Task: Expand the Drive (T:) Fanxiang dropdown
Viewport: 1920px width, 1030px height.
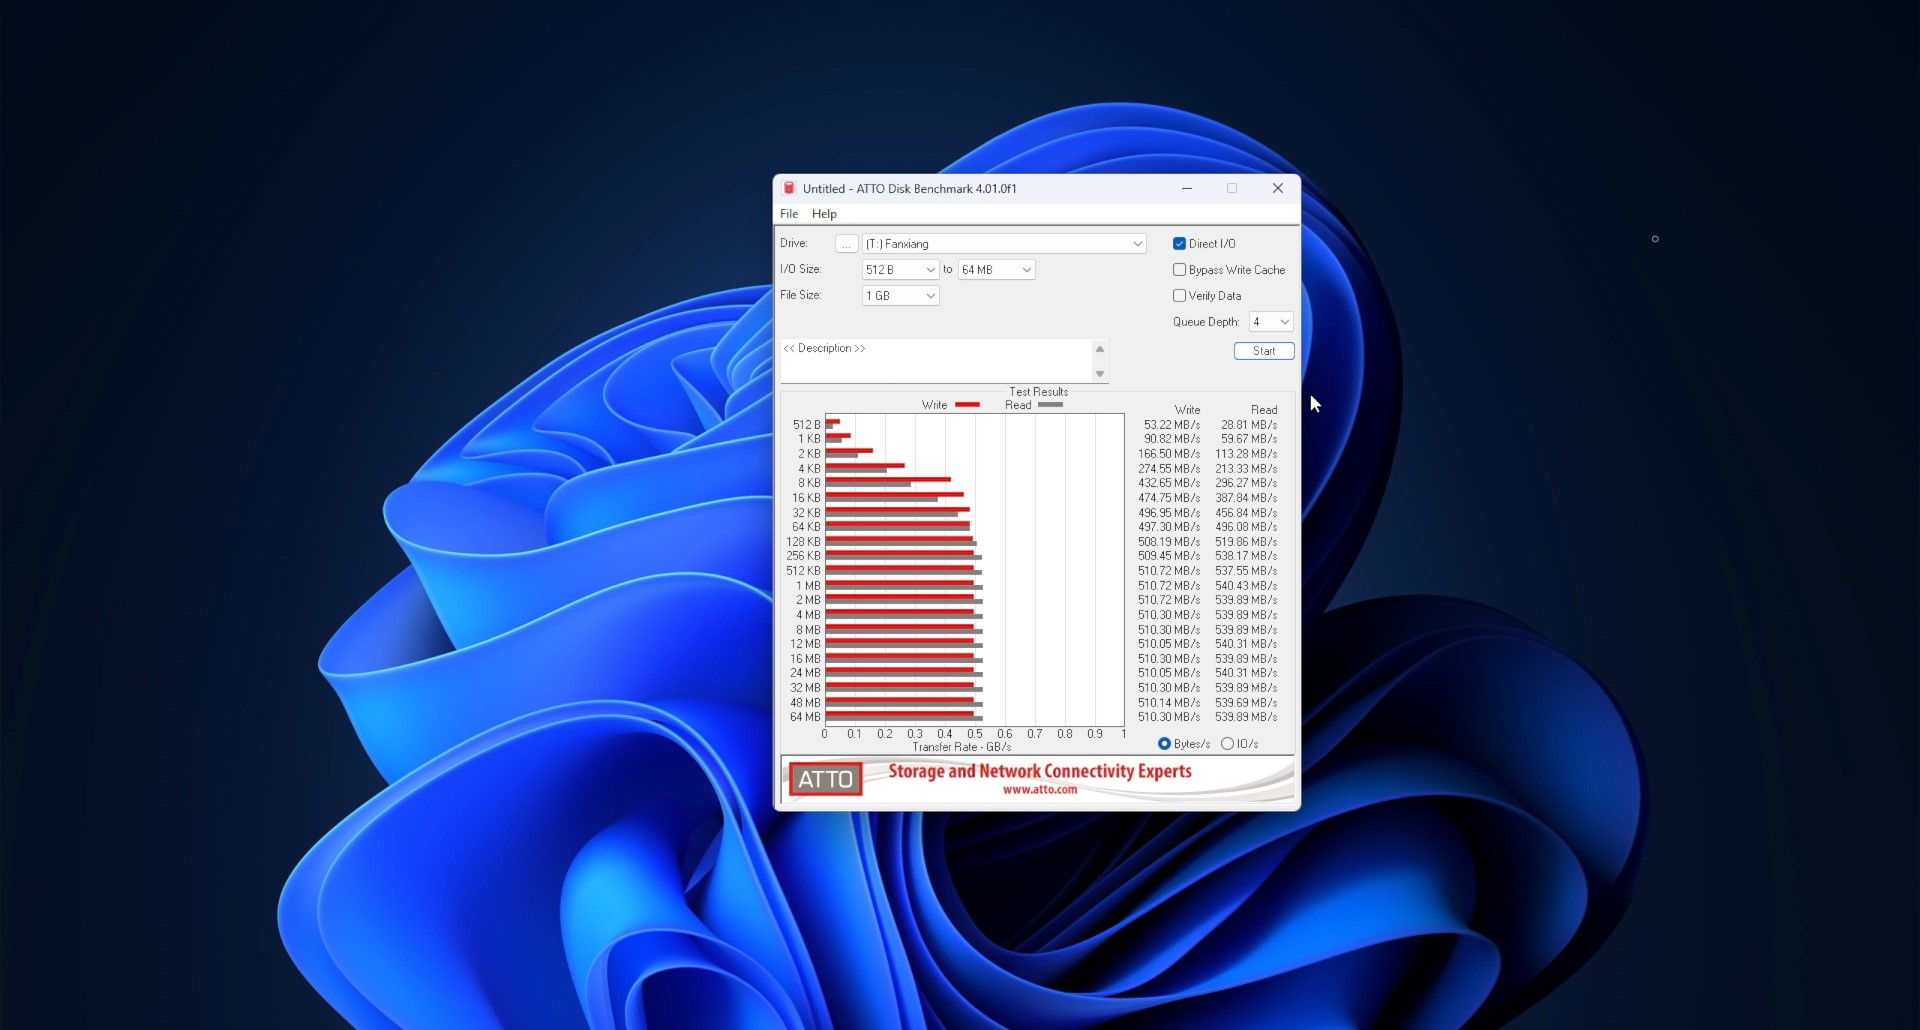Action: pos(1137,244)
